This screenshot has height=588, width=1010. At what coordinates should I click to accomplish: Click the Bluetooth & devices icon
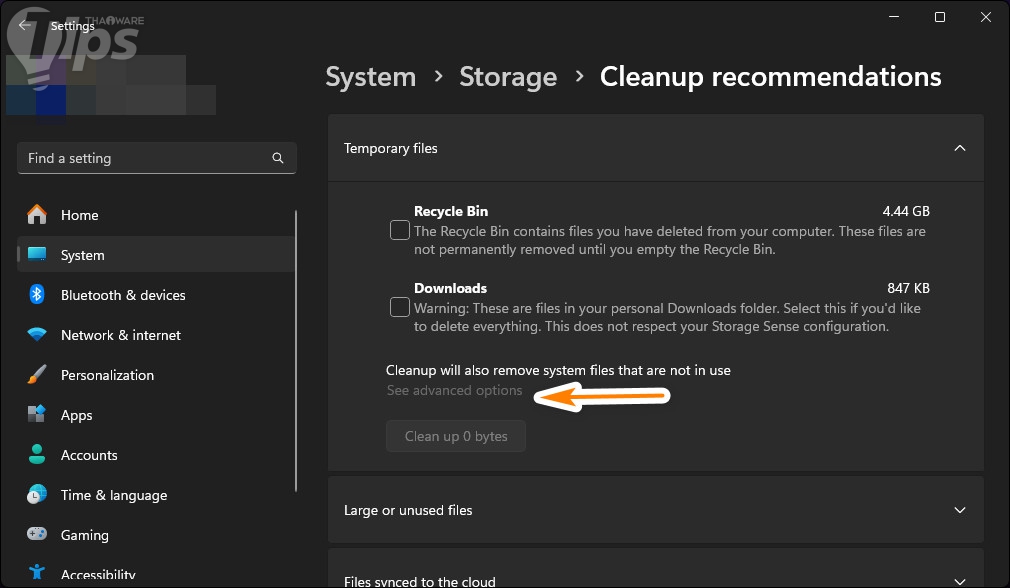pyautogui.click(x=37, y=295)
